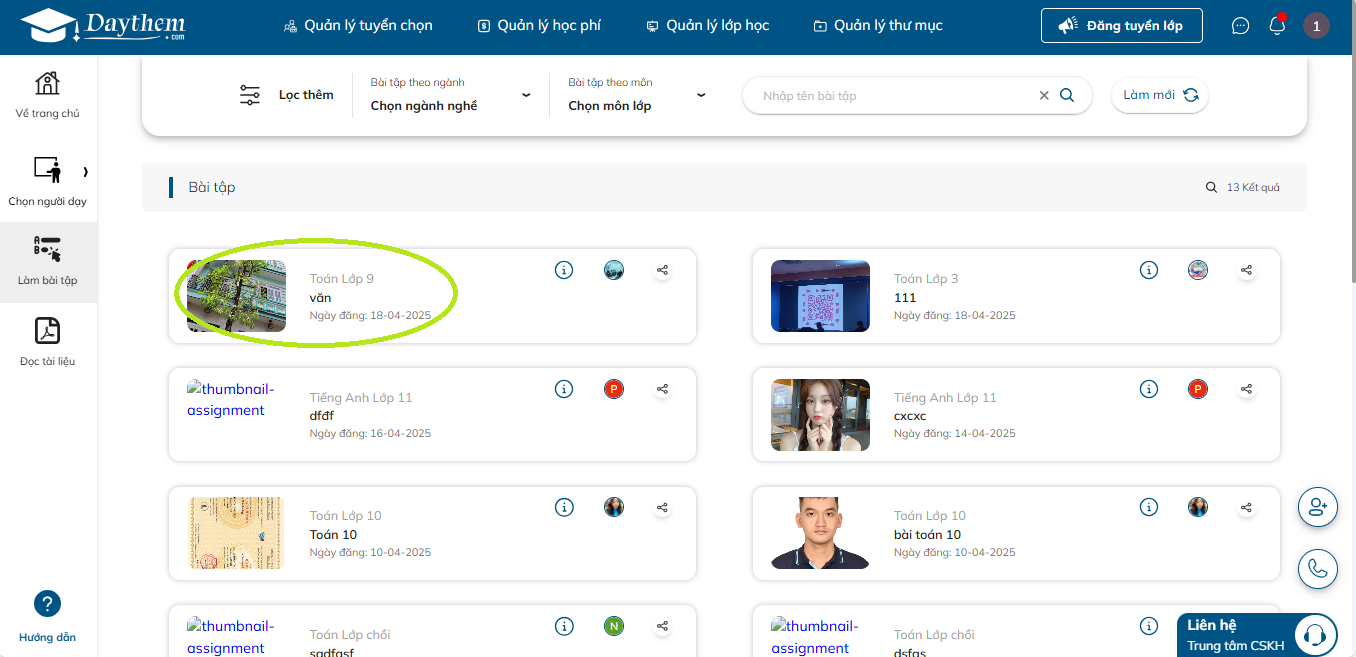Click the Làm mới refresh button
The image size is (1356, 657).
click(x=1160, y=95)
